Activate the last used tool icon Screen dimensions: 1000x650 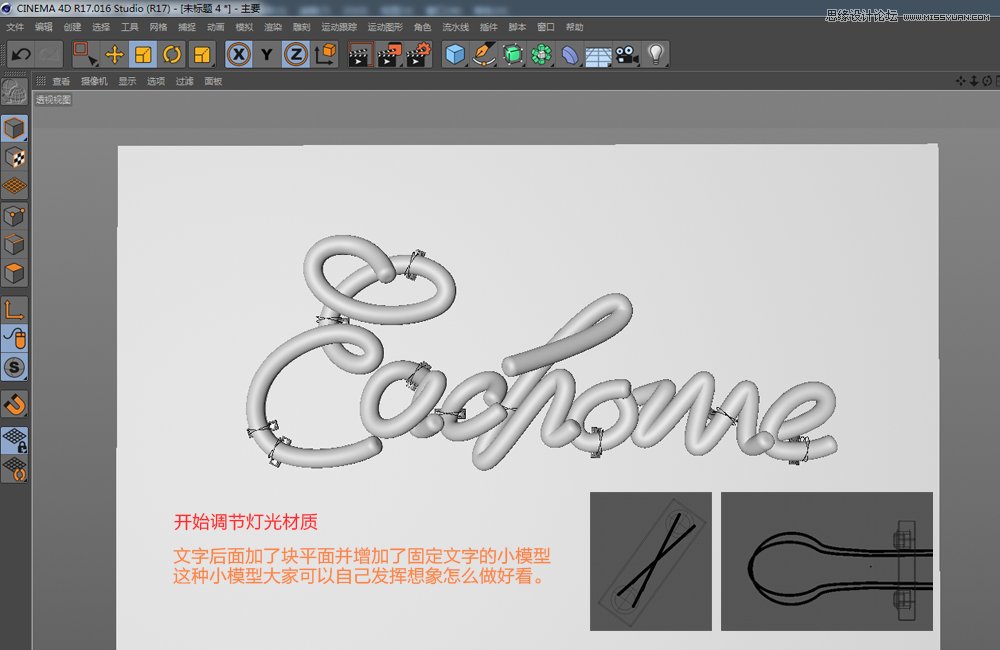point(202,54)
